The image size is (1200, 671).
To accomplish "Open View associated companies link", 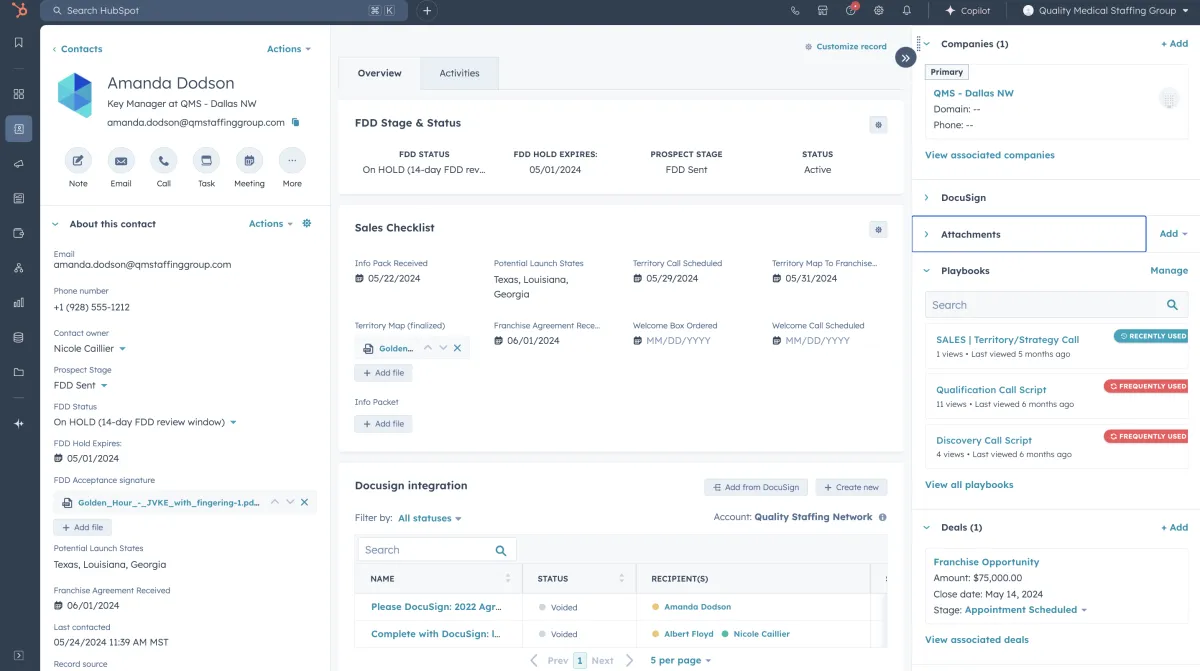I will tap(990, 155).
